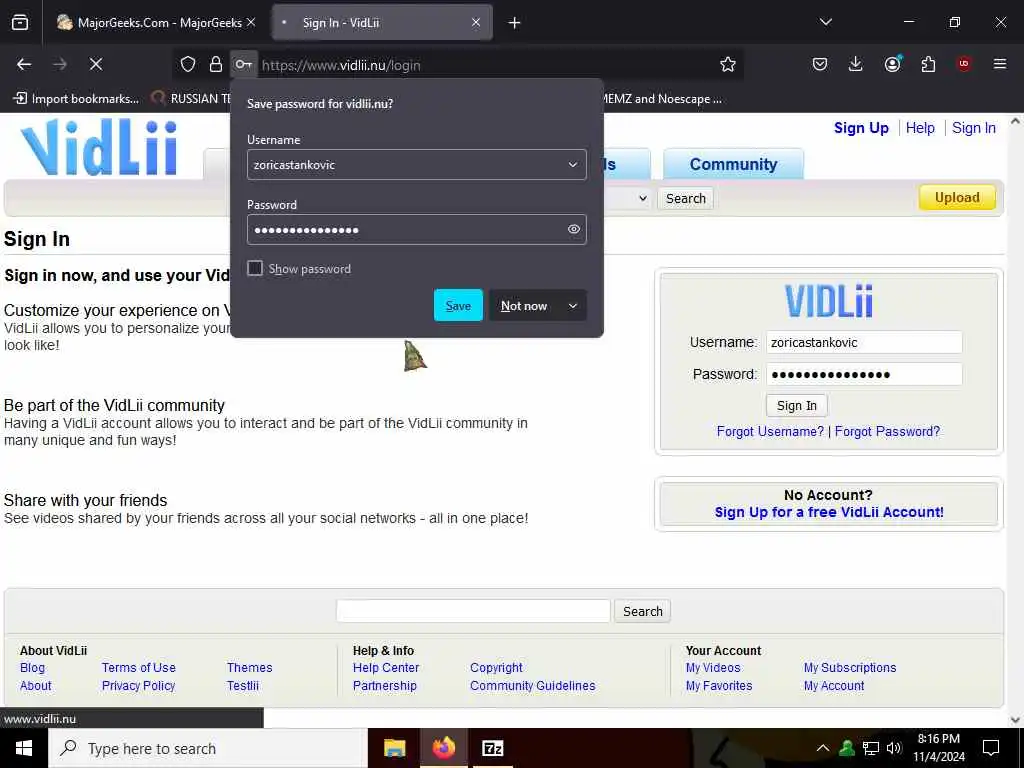1024x768 pixels.
Task: Click Not now in password prompt
Action: (x=524, y=306)
